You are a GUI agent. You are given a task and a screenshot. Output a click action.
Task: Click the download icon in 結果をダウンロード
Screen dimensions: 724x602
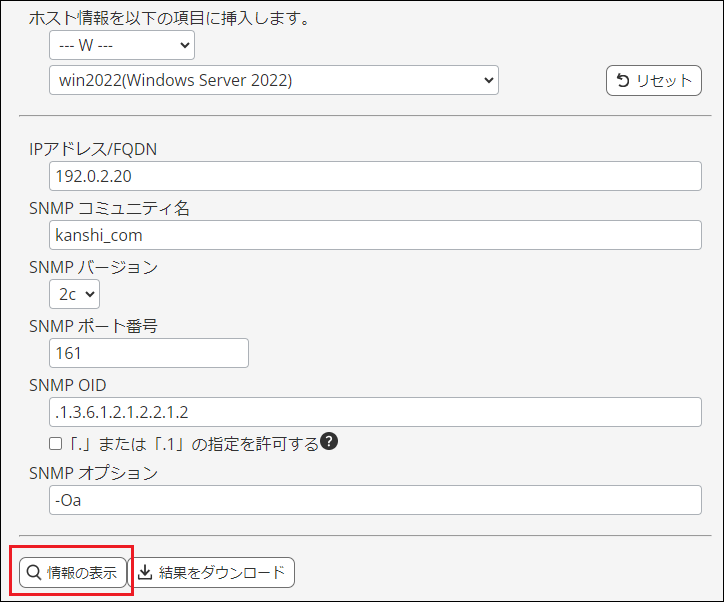145,573
